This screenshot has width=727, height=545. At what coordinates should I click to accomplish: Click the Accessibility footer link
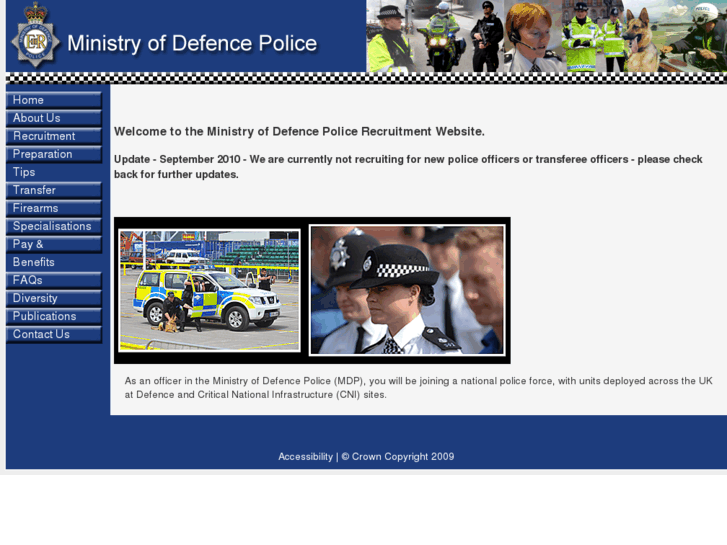305,456
